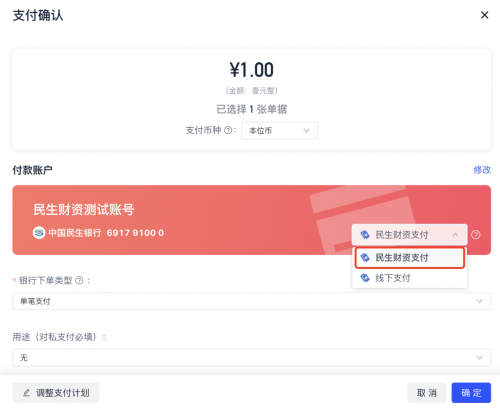Screen dimensions: 500x408
Task: Close the 支付确认 dialog with the X
Action: pyautogui.click(x=484, y=15)
